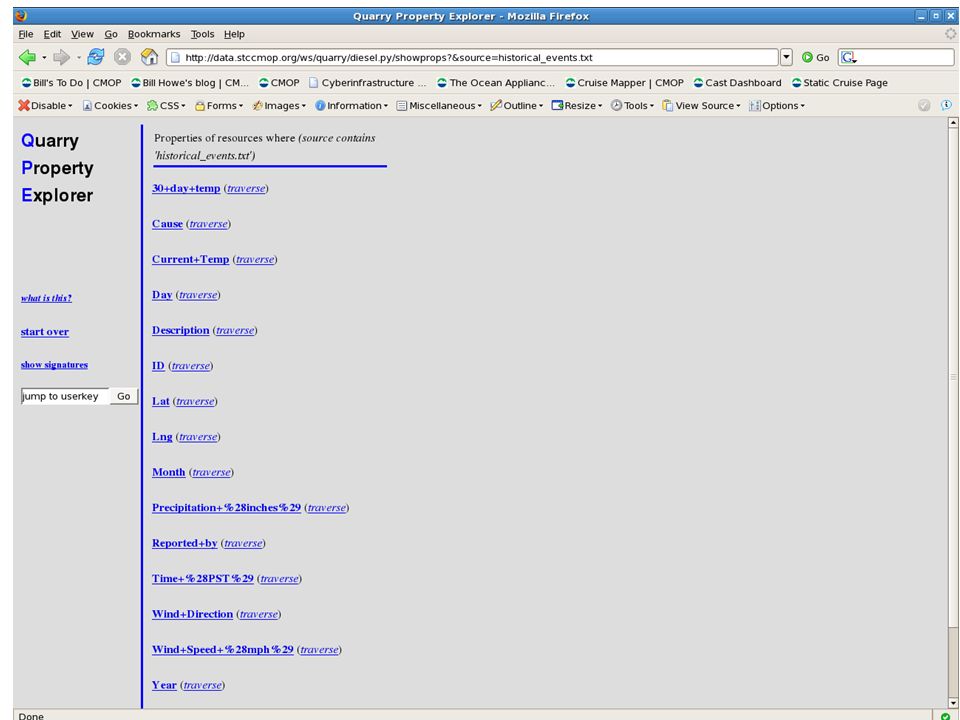Click the Firefox icon in the title bar
The height and width of the screenshot is (720, 960).
[21, 16]
